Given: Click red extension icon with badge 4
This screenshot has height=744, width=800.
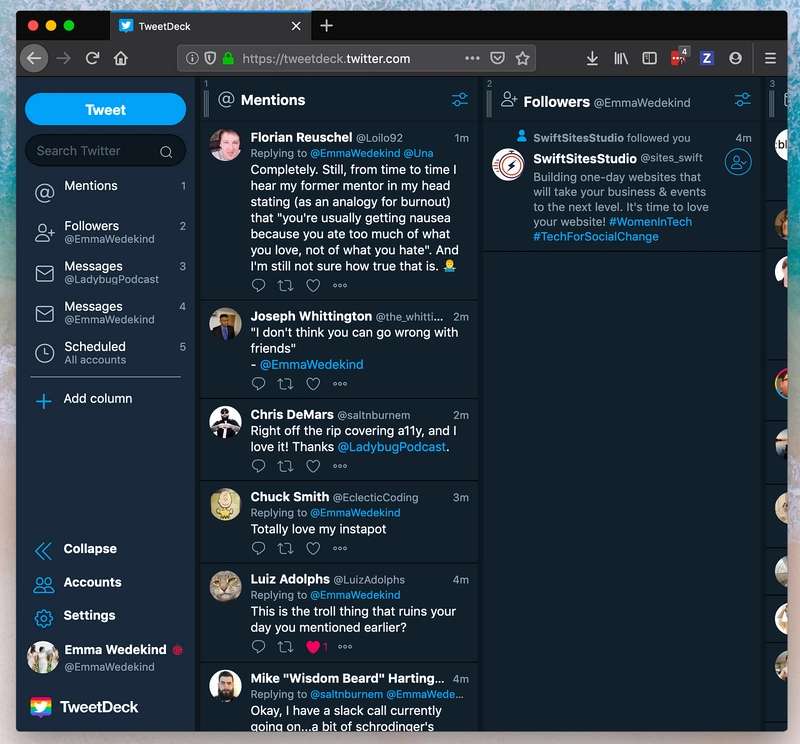Looking at the screenshot, I should (x=679, y=57).
